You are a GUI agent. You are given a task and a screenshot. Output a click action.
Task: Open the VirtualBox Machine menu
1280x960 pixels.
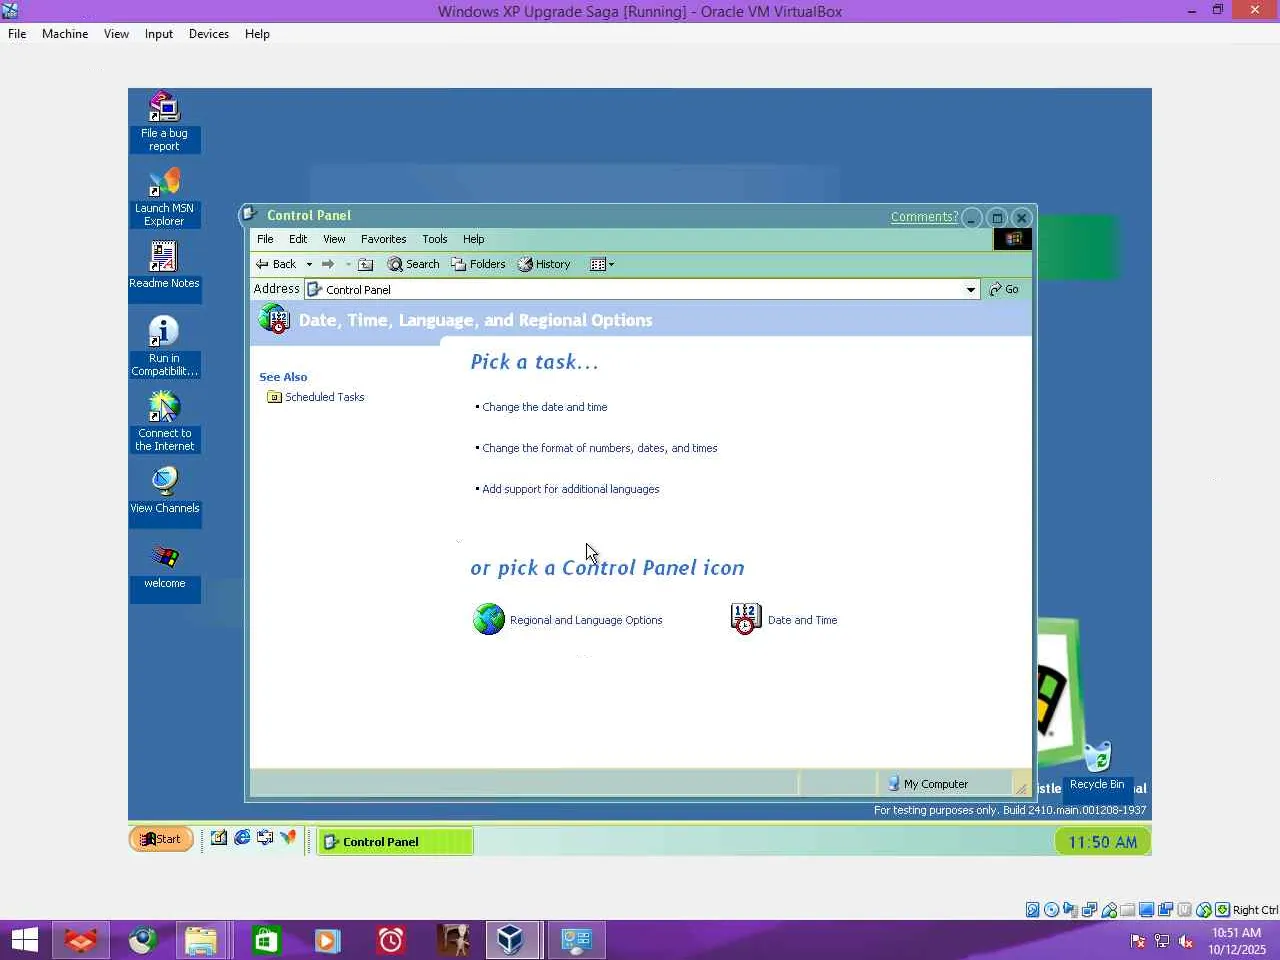[65, 34]
